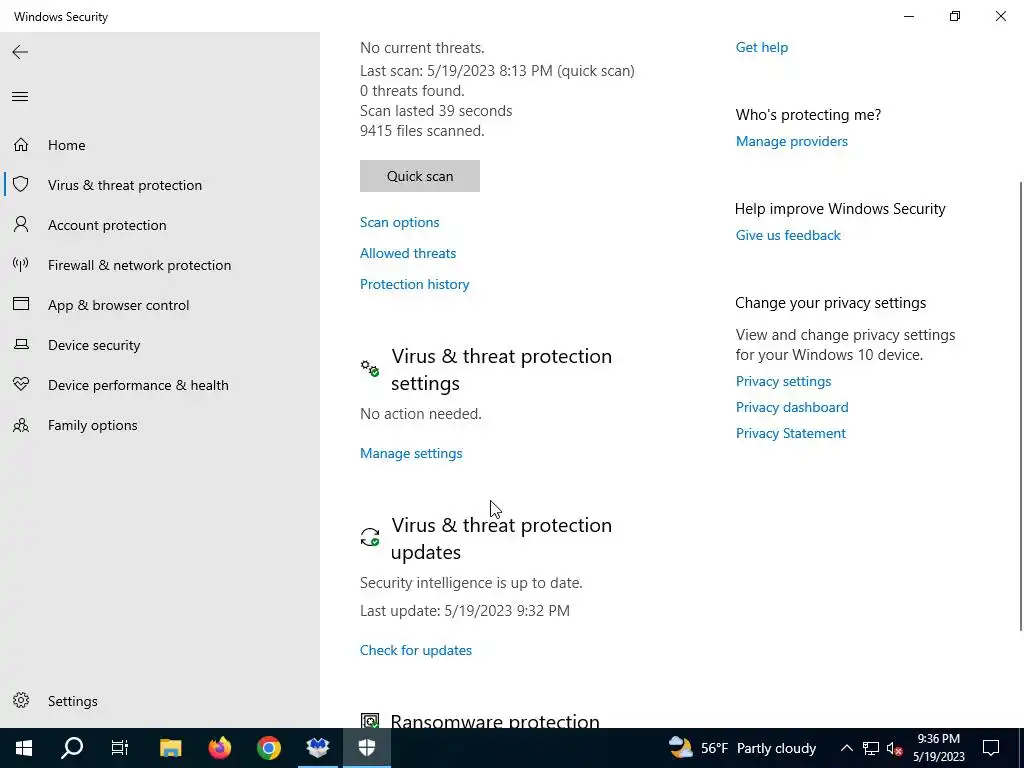This screenshot has height=768, width=1024.
Task: Open Device security section
Action: [x=94, y=345]
